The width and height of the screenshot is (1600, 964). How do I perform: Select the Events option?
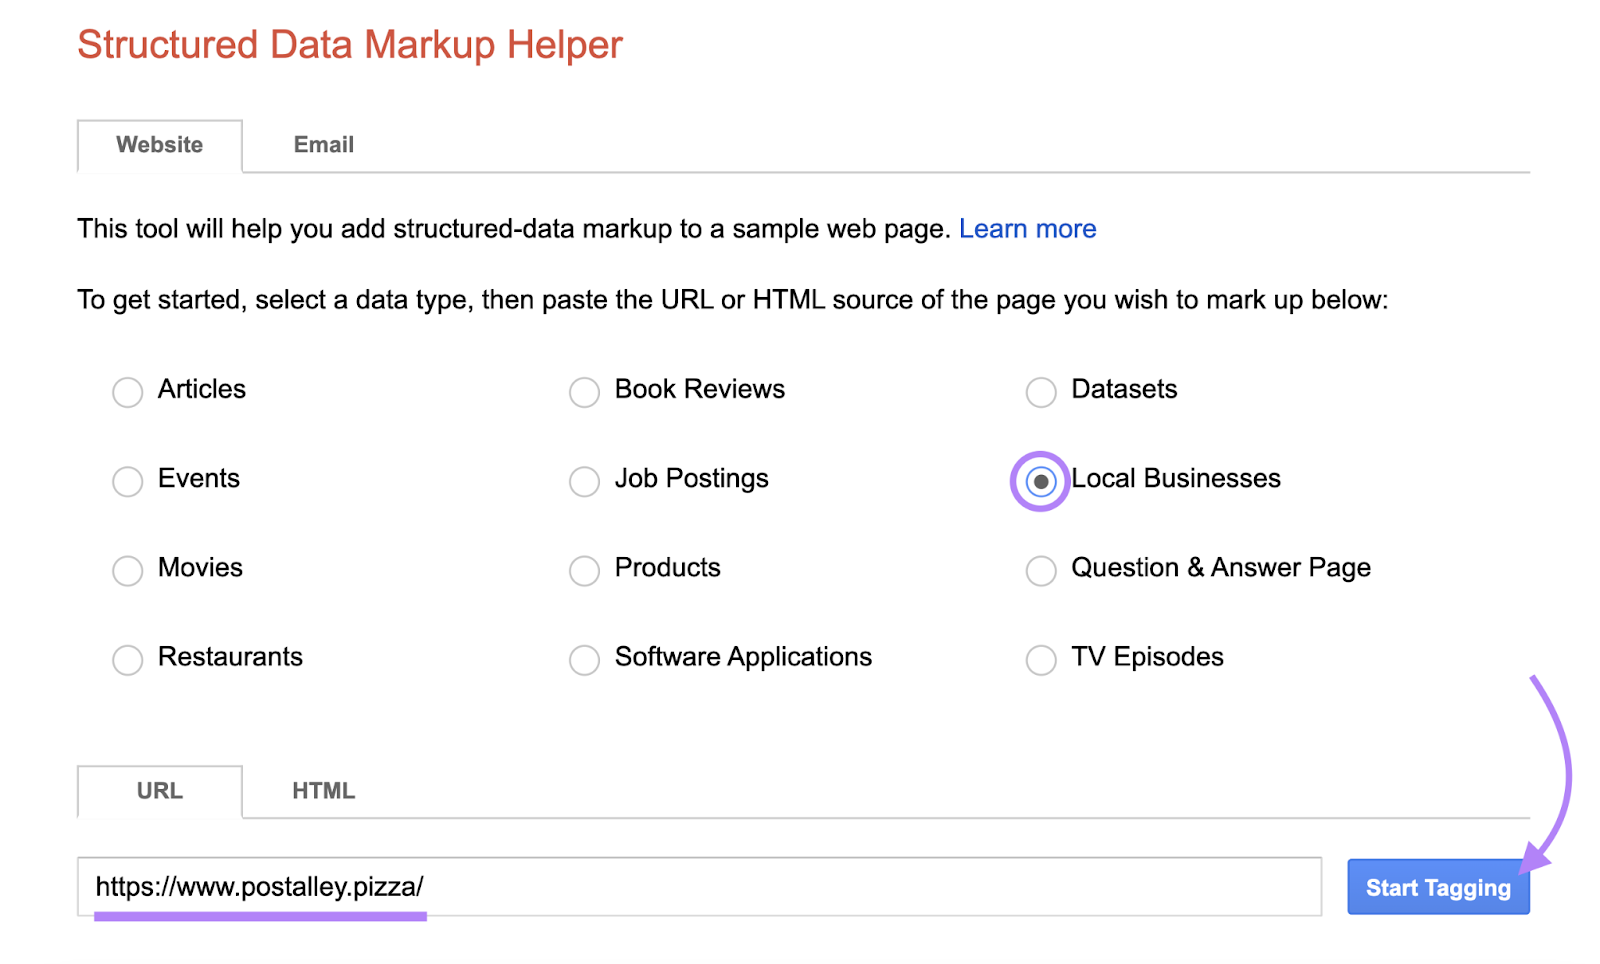click(127, 481)
